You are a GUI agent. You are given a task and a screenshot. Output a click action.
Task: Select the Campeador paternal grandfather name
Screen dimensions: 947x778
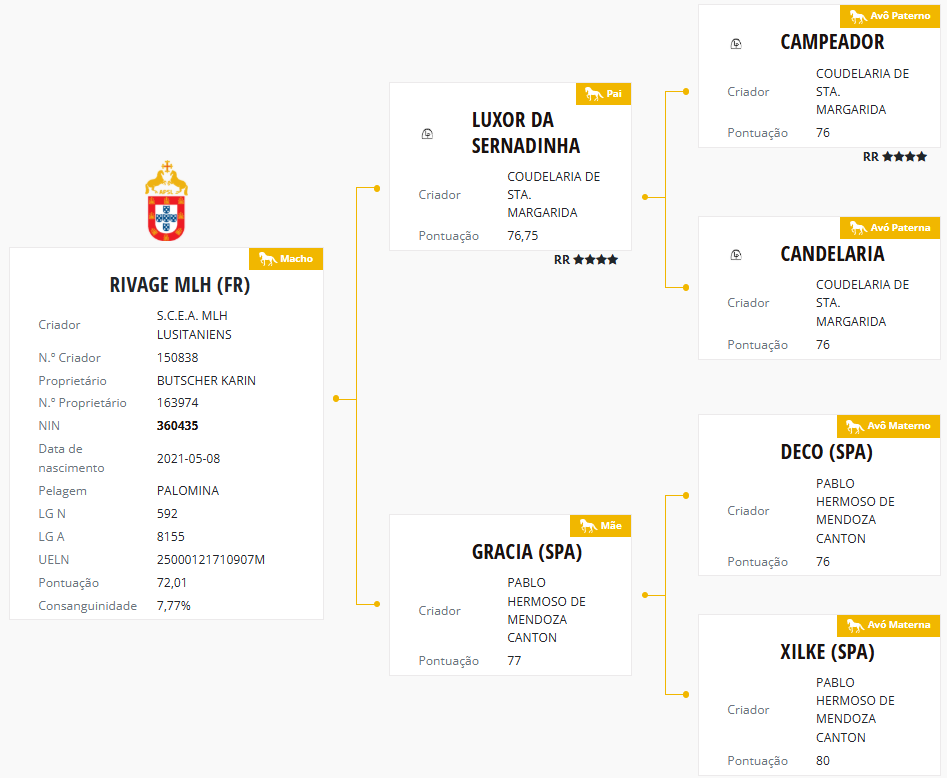[x=832, y=42]
